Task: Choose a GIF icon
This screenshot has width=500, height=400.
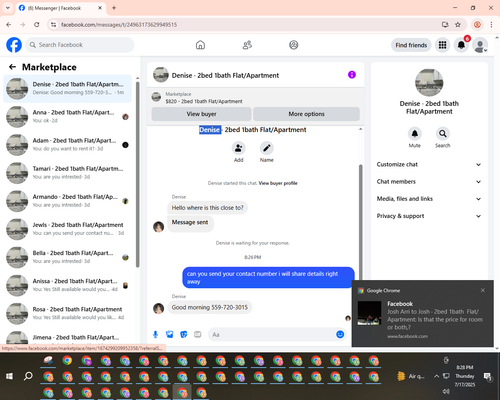Action: (x=198, y=334)
